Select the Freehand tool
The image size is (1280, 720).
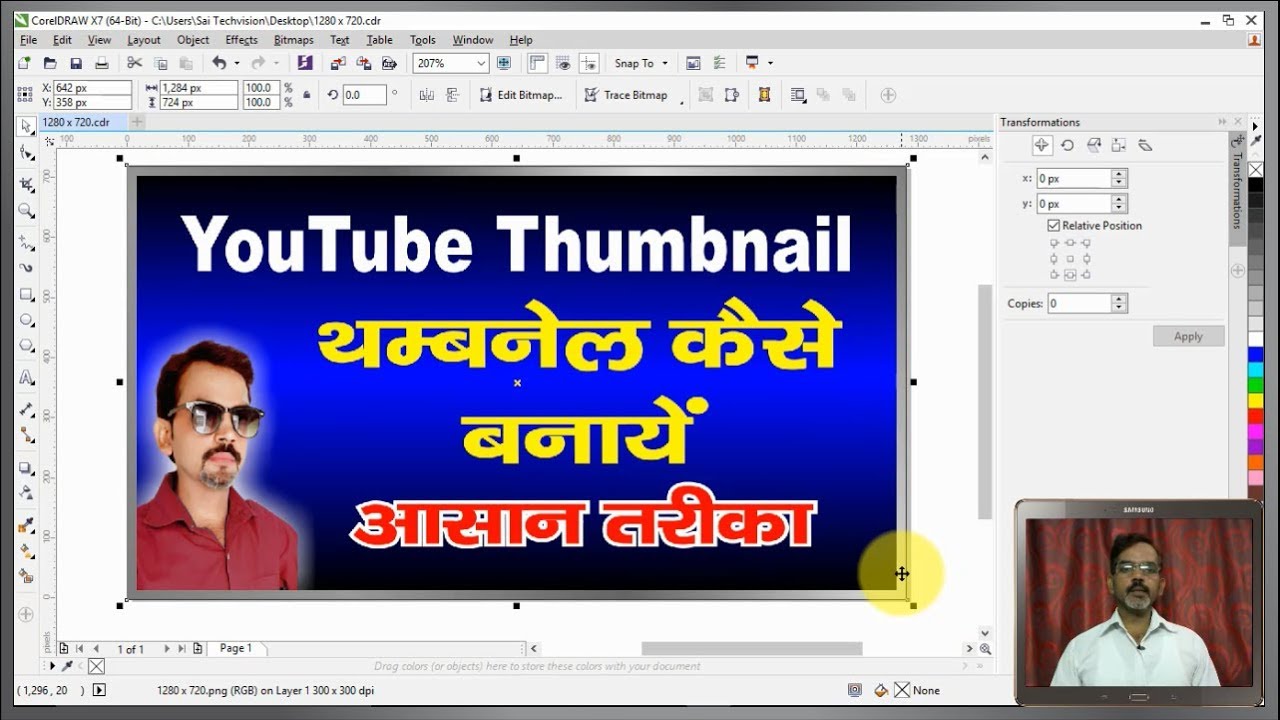26,242
